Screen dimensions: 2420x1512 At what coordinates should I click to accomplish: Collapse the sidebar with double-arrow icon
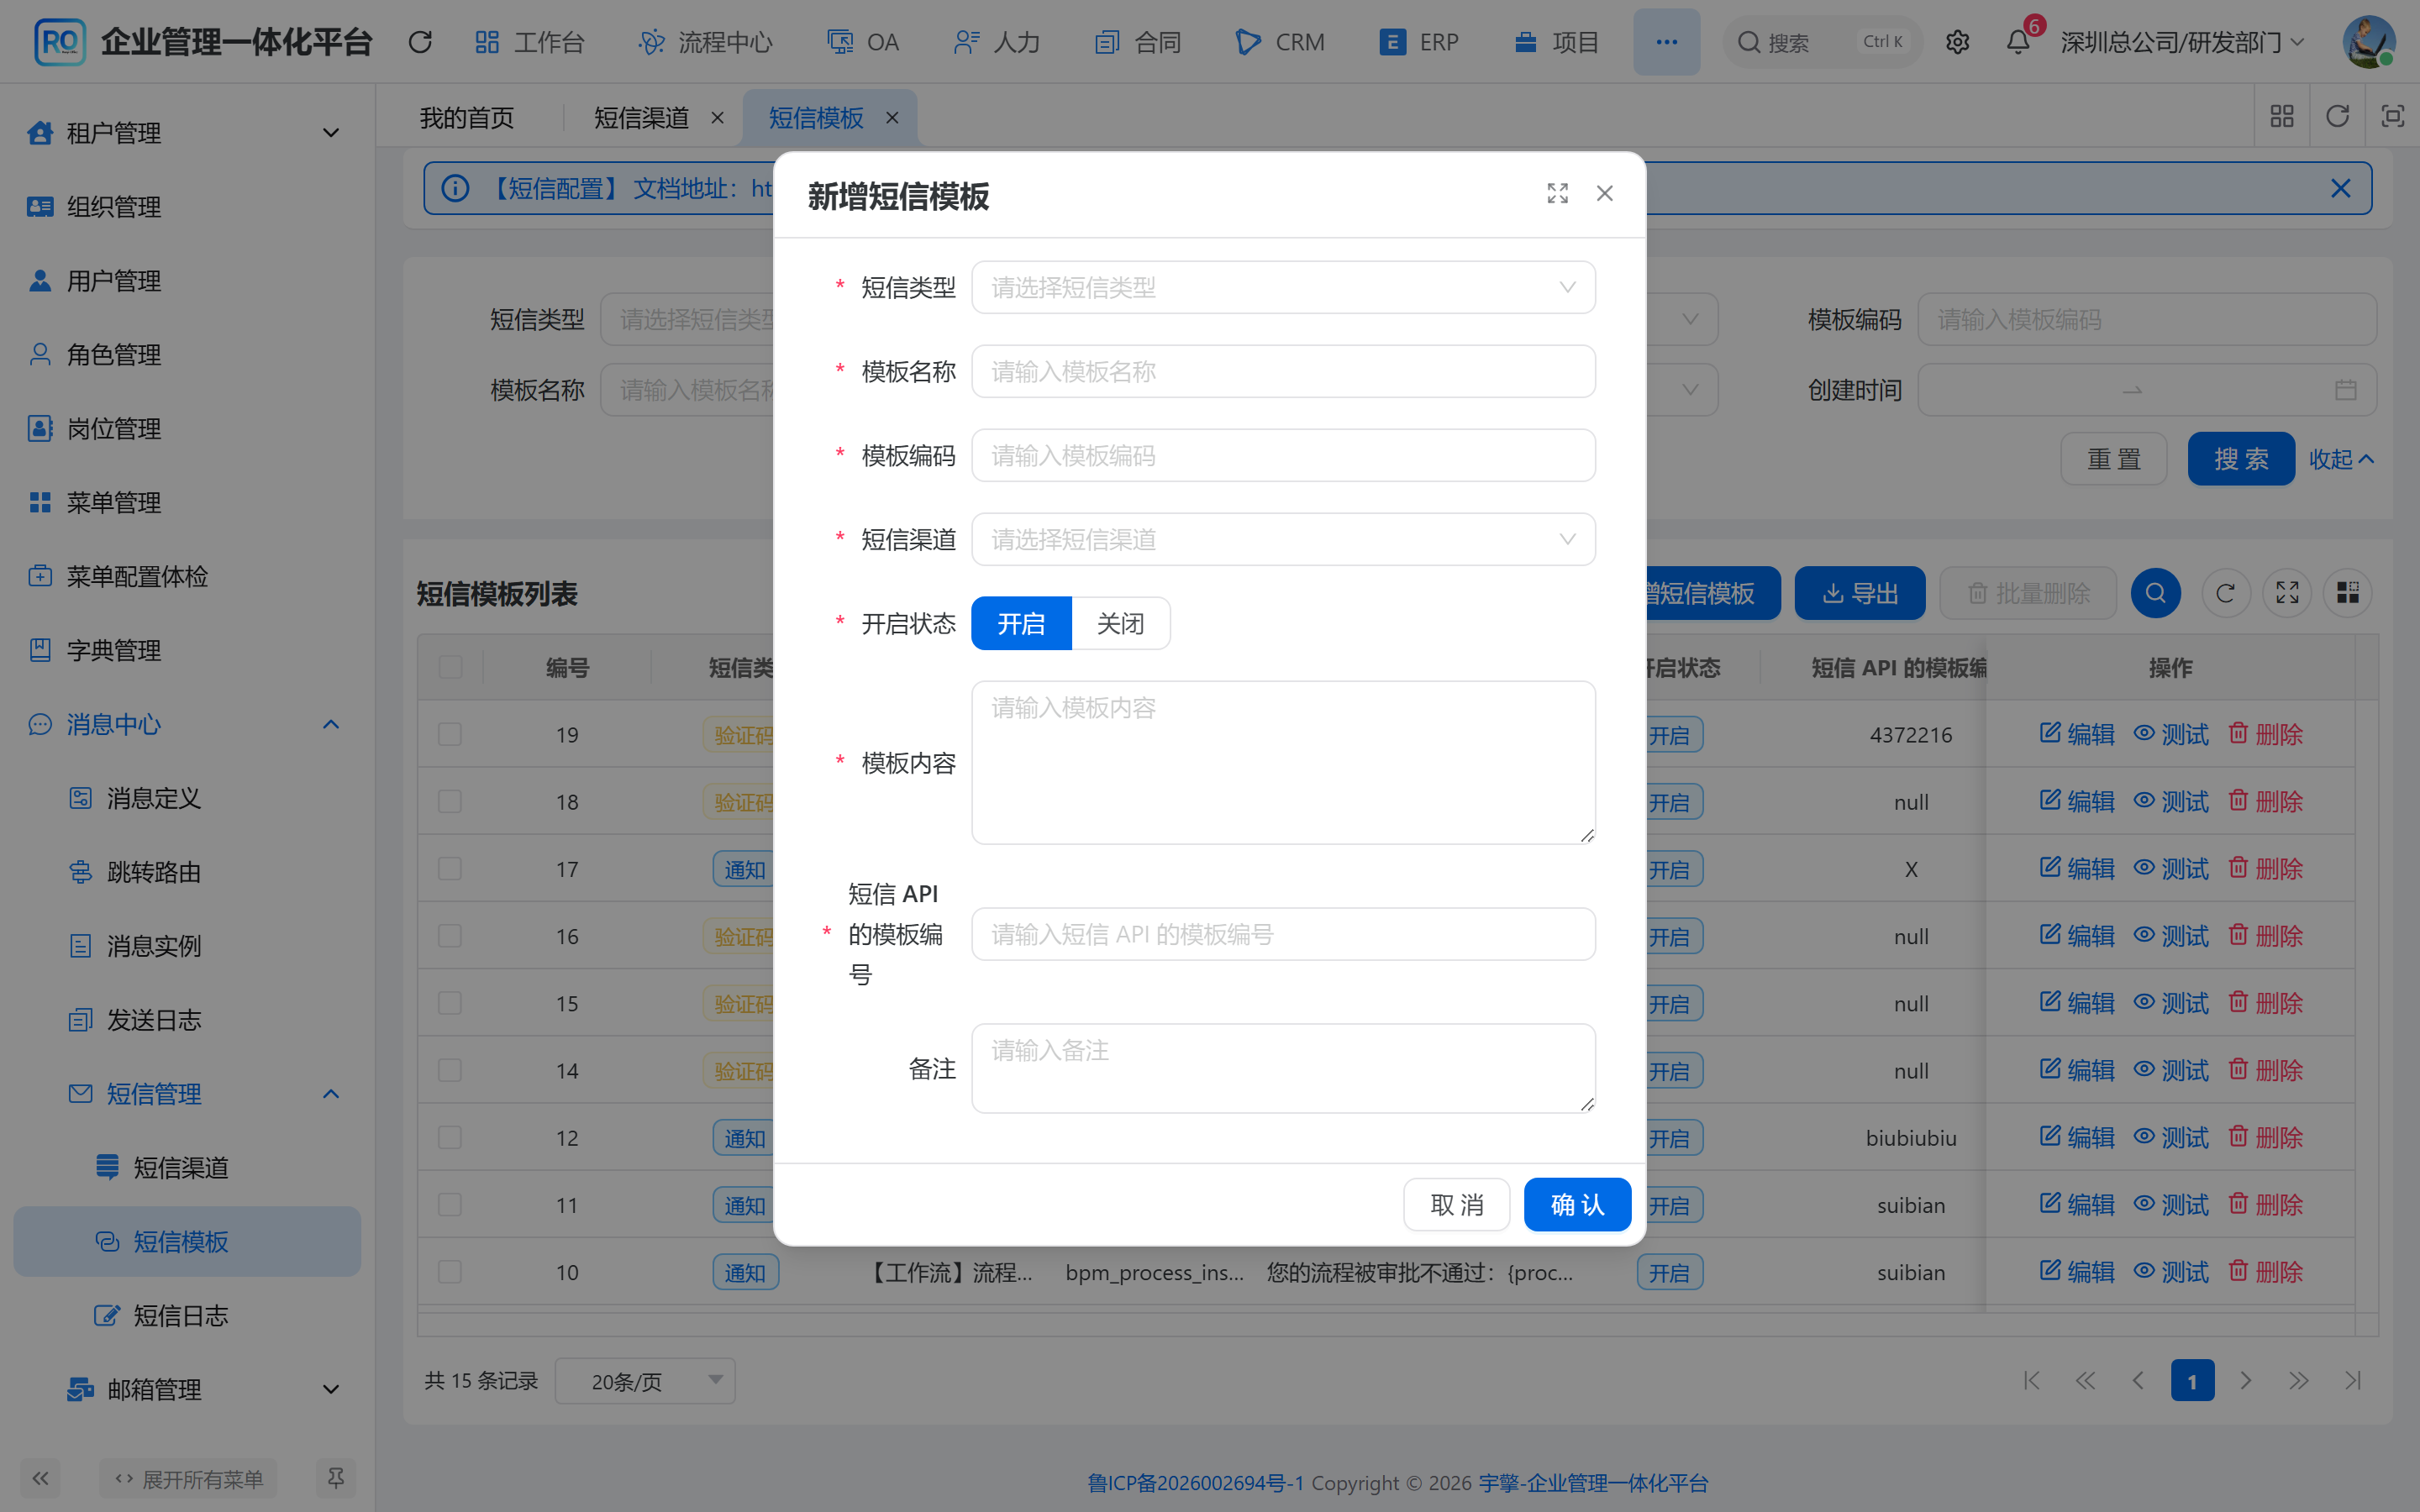point(40,1478)
